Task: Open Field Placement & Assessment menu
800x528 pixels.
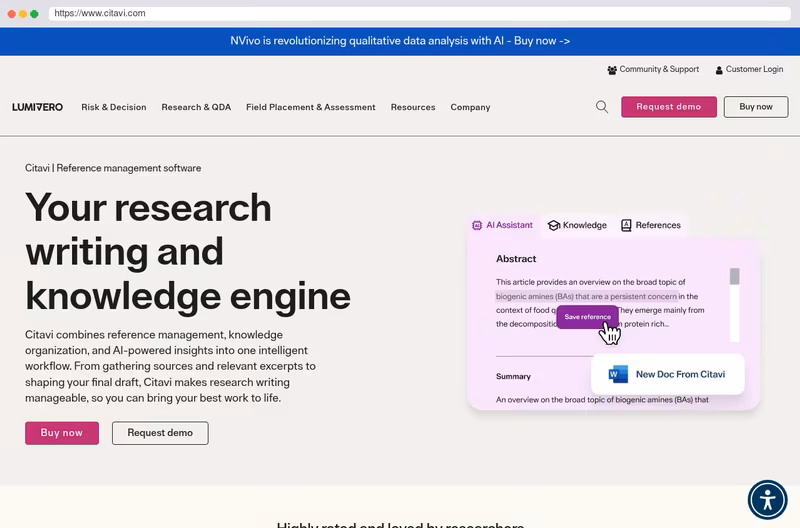Action: click(311, 107)
